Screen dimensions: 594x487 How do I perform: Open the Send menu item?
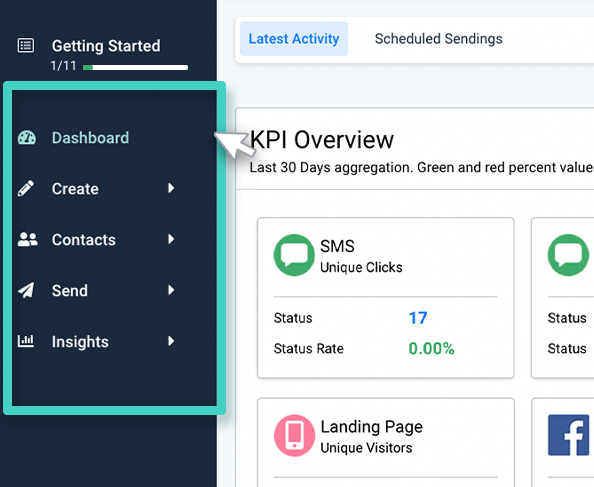click(x=70, y=291)
